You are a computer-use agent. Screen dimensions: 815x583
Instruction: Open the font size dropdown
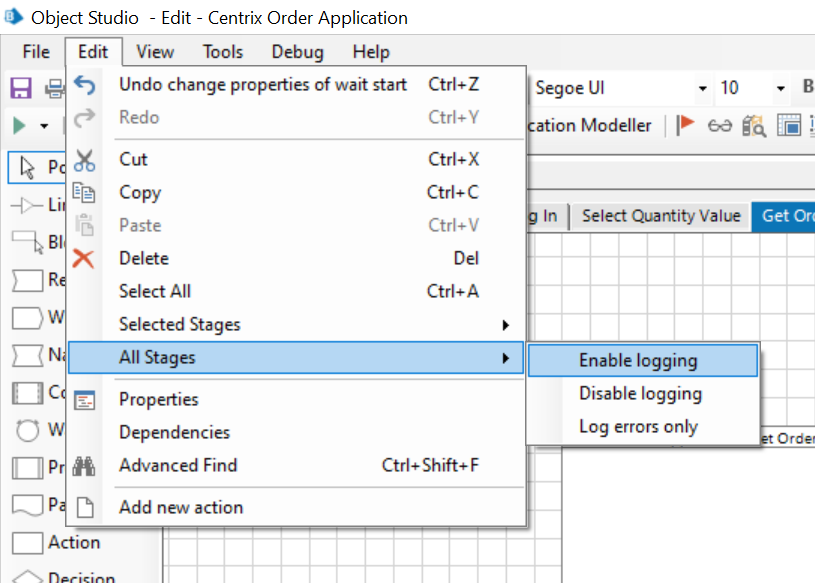pos(780,88)
